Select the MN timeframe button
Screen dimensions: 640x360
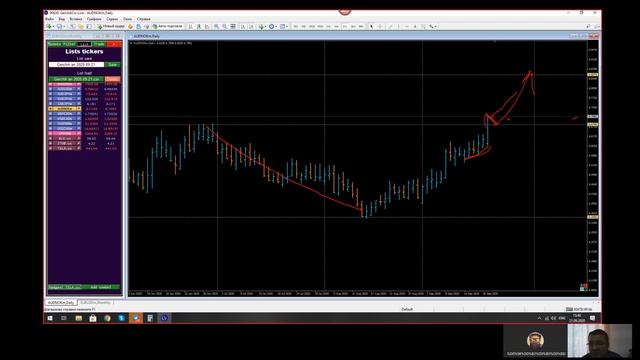361,27
